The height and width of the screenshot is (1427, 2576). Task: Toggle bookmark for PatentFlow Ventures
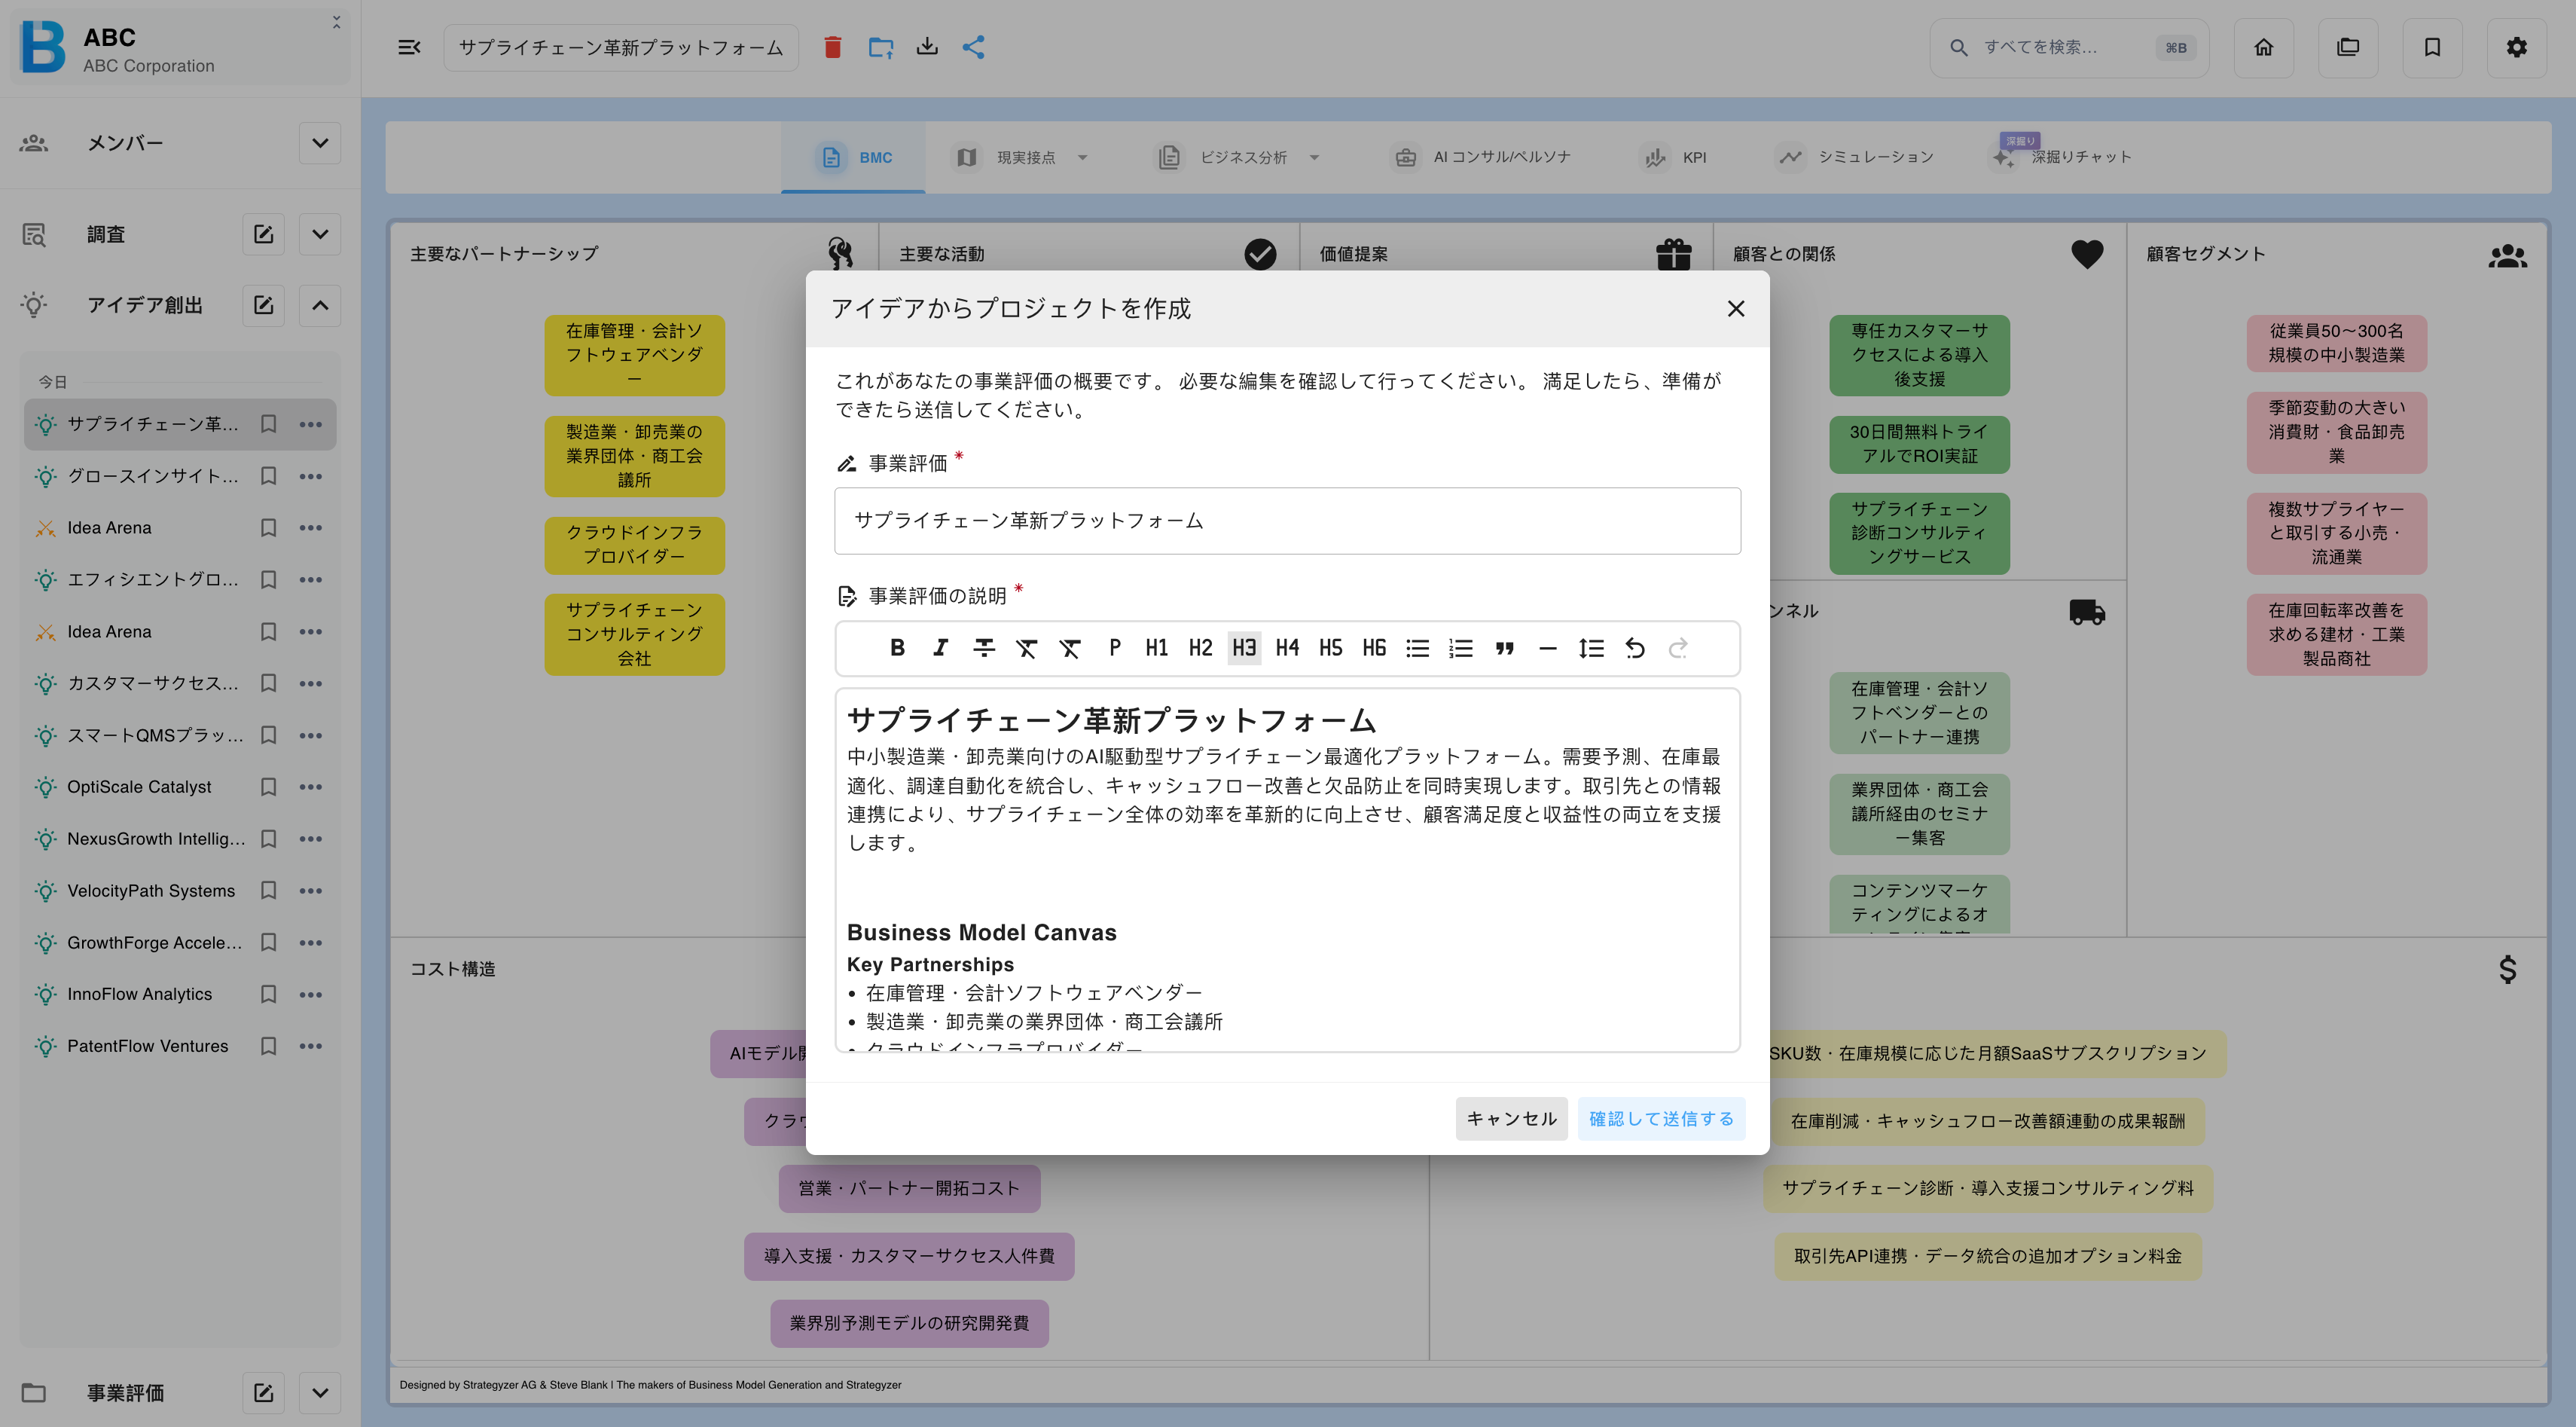click(x=268, y=1046)
